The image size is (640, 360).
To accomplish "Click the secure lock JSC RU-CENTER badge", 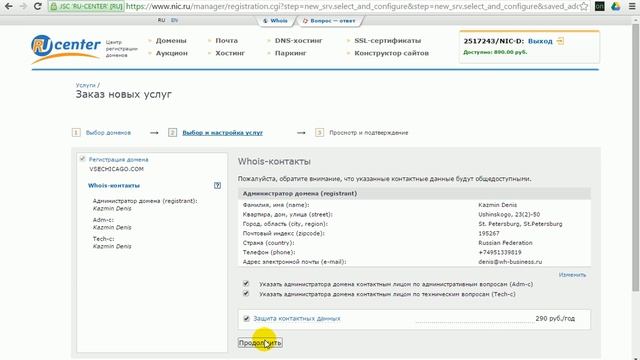I will (x=87, y=7).
